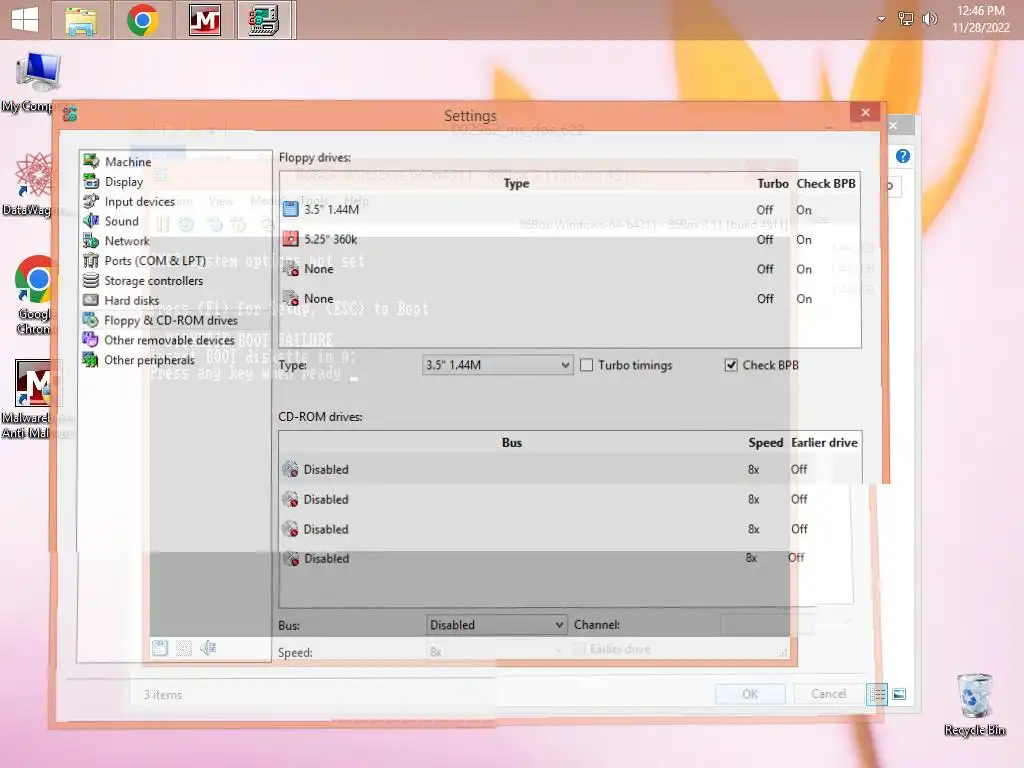Screen dimensions: 1024x768
Task: Expand the CD-ROM Bus dropdown
Action: tap(496, 625)
